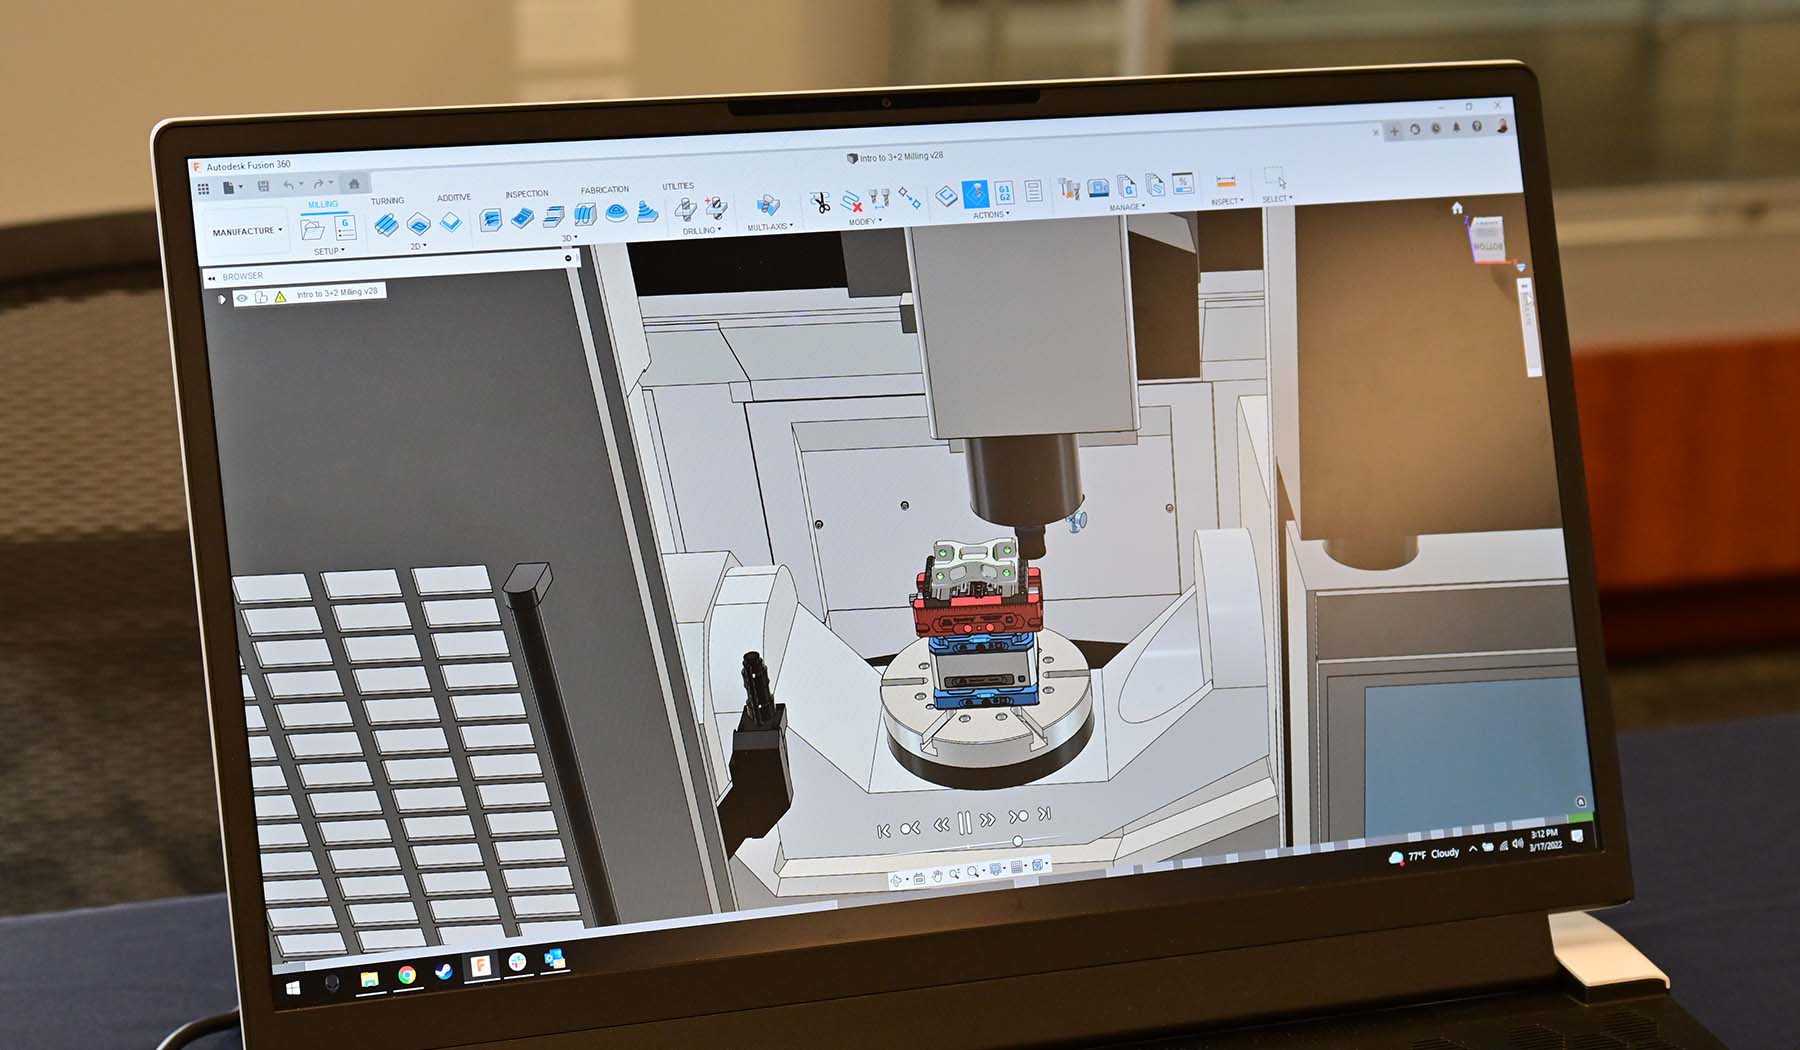
Task: Switch to the TURNING tab
Action: click(388, 199)
